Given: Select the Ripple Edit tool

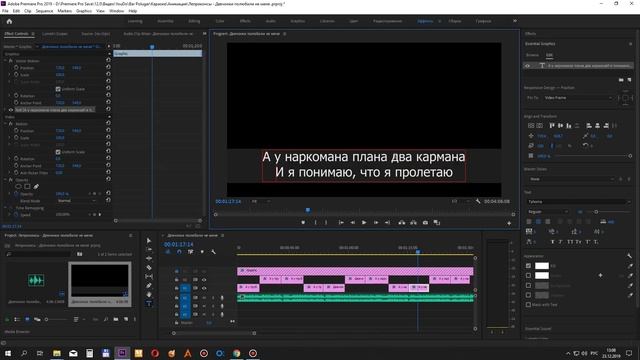Looking at the screenshot, I should coord(149,258).
